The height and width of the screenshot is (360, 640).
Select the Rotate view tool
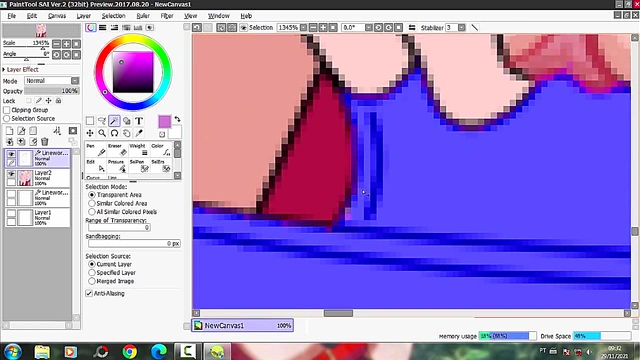(x=114, y=133)
